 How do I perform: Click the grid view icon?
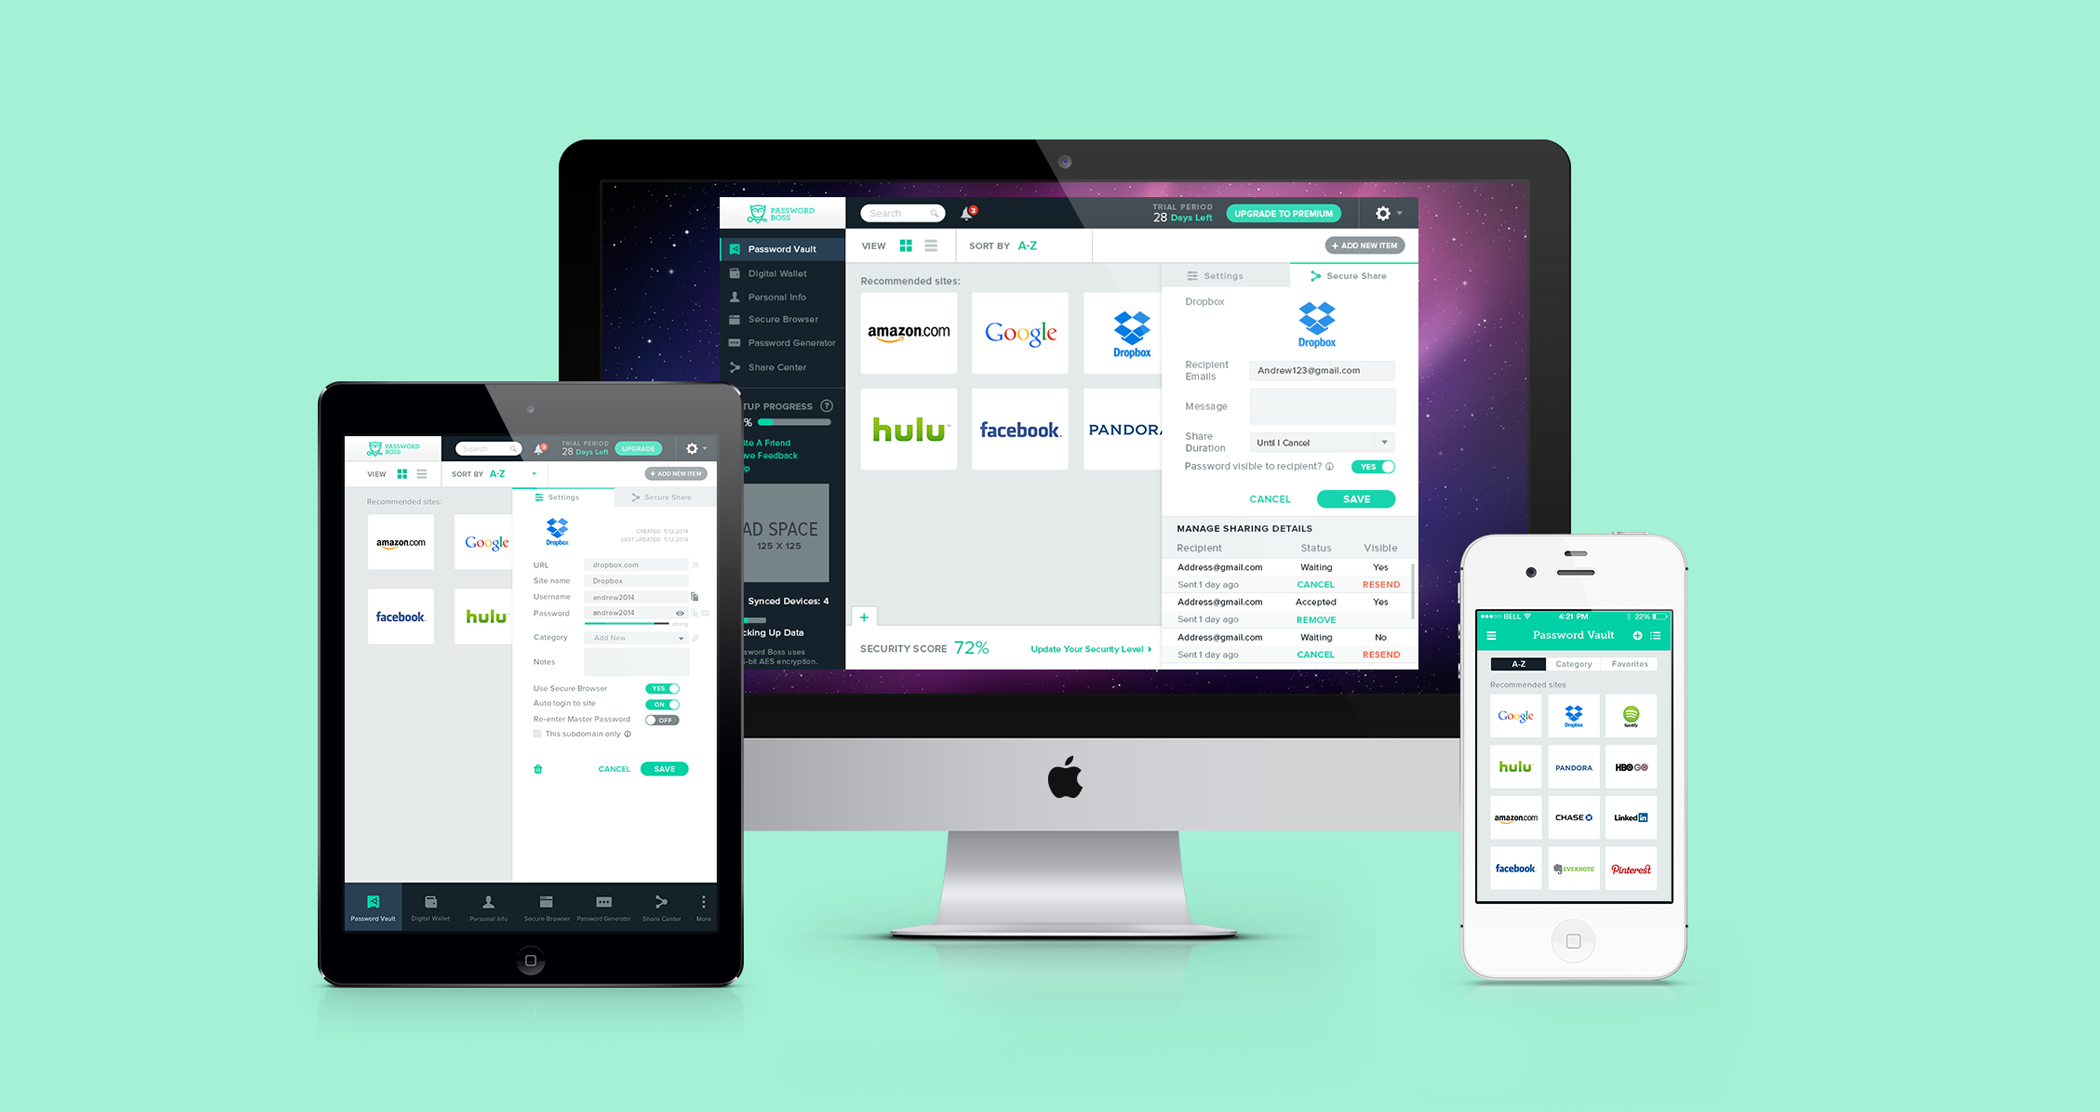(x=917, y=246)
